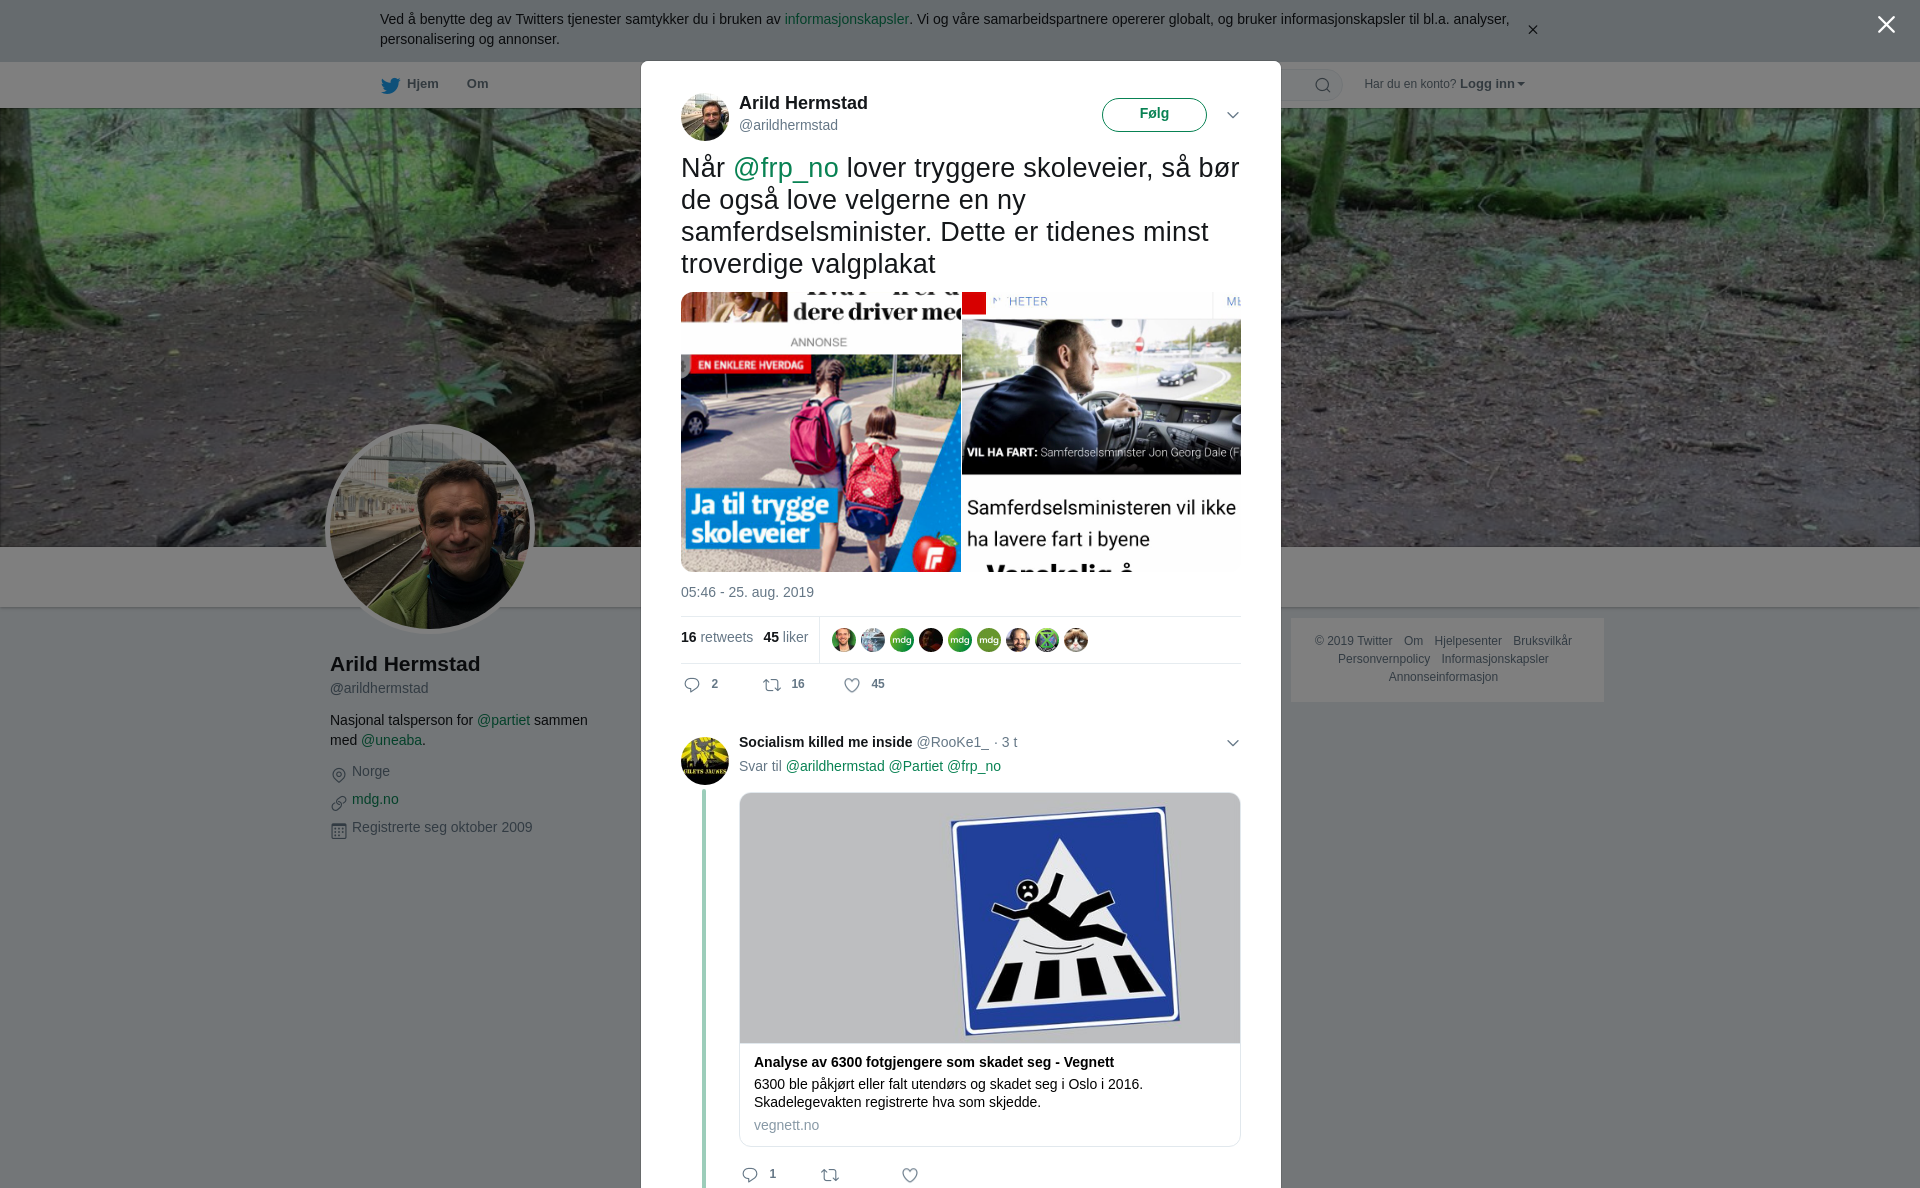This screenshot has height=1188, width=1920.
Task: Like the Socialism killed me inside reply
Action: tap(910, 1175)
